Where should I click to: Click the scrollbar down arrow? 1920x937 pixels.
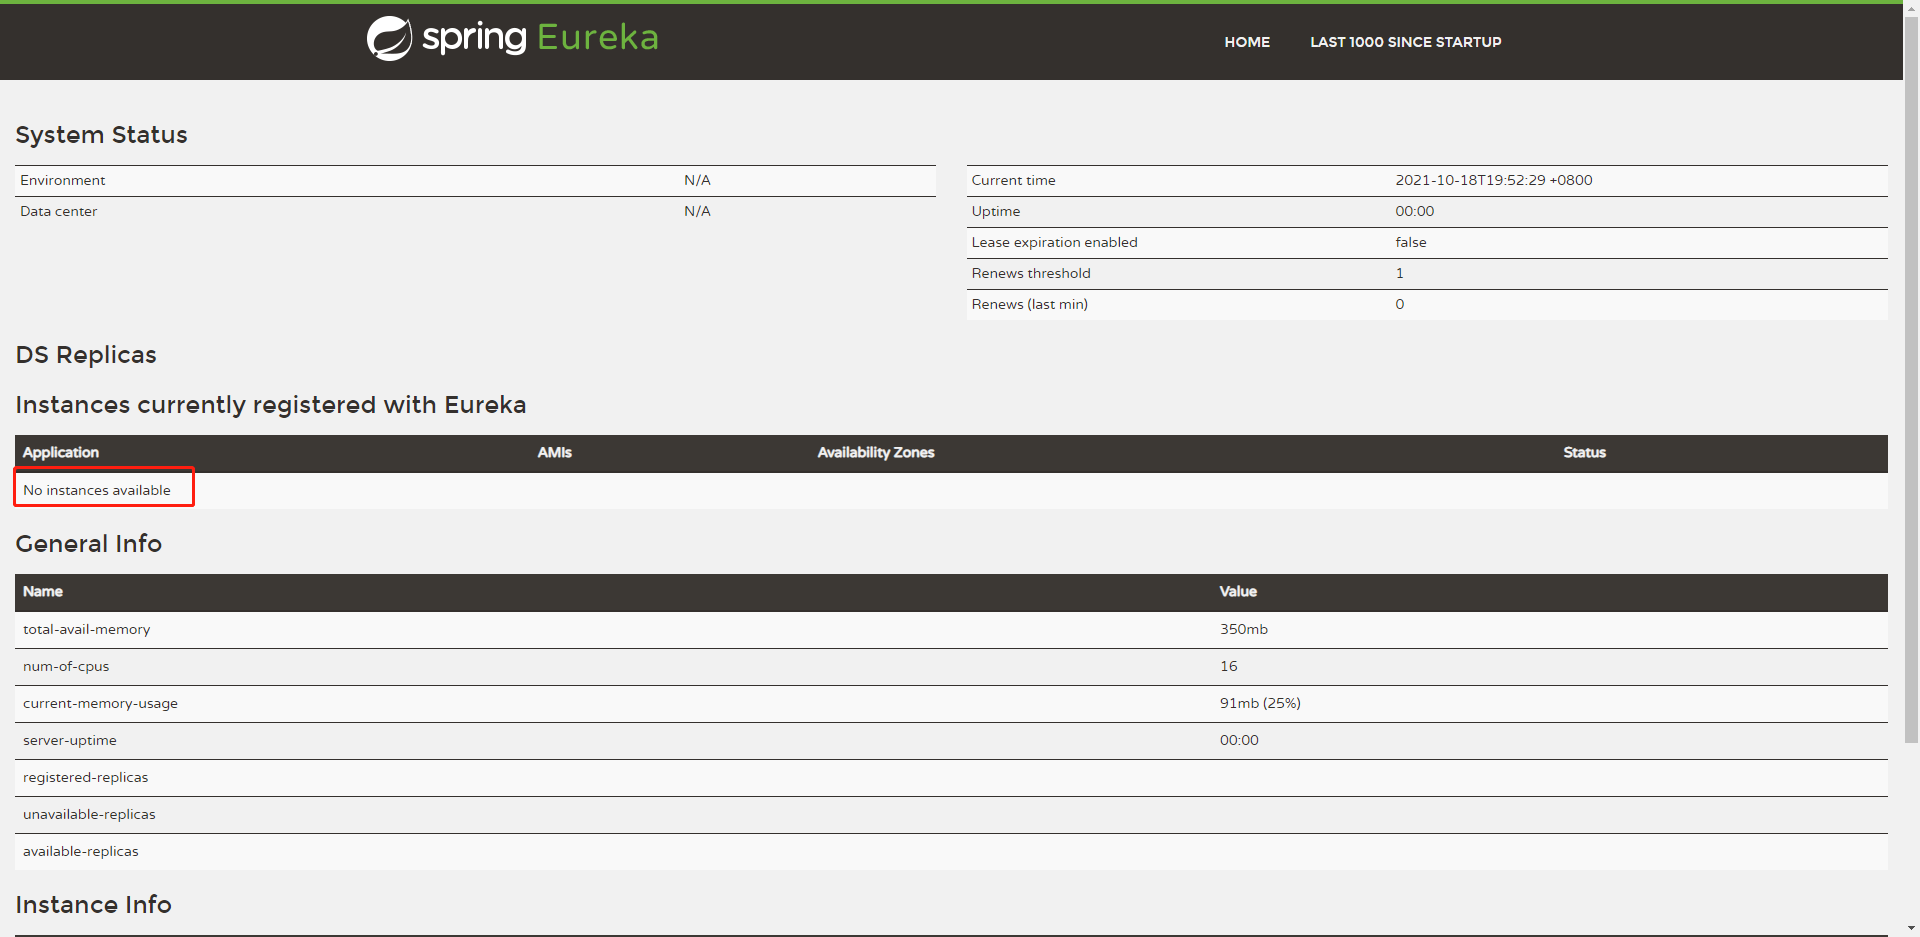click(x=1911, y=929)
